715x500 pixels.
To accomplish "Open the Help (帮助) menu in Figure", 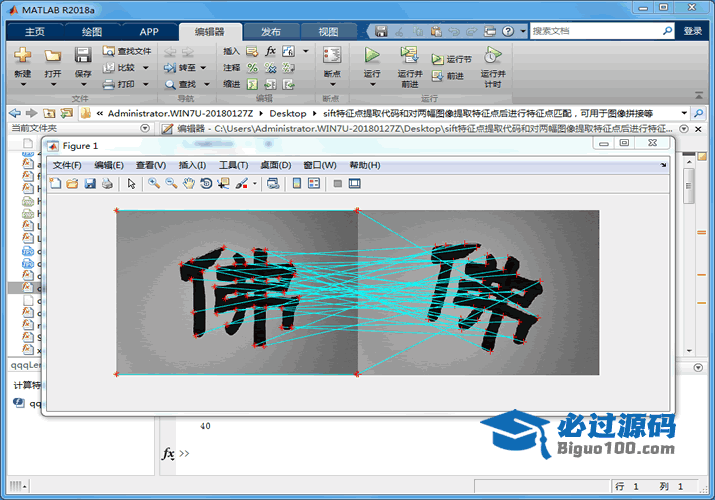I will (x=365, y=165).
